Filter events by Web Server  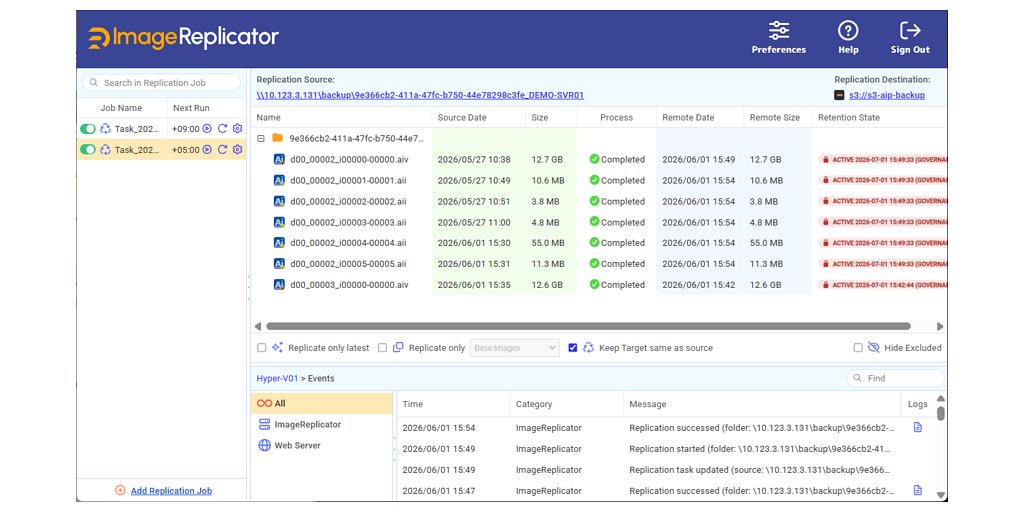[321, 445]
